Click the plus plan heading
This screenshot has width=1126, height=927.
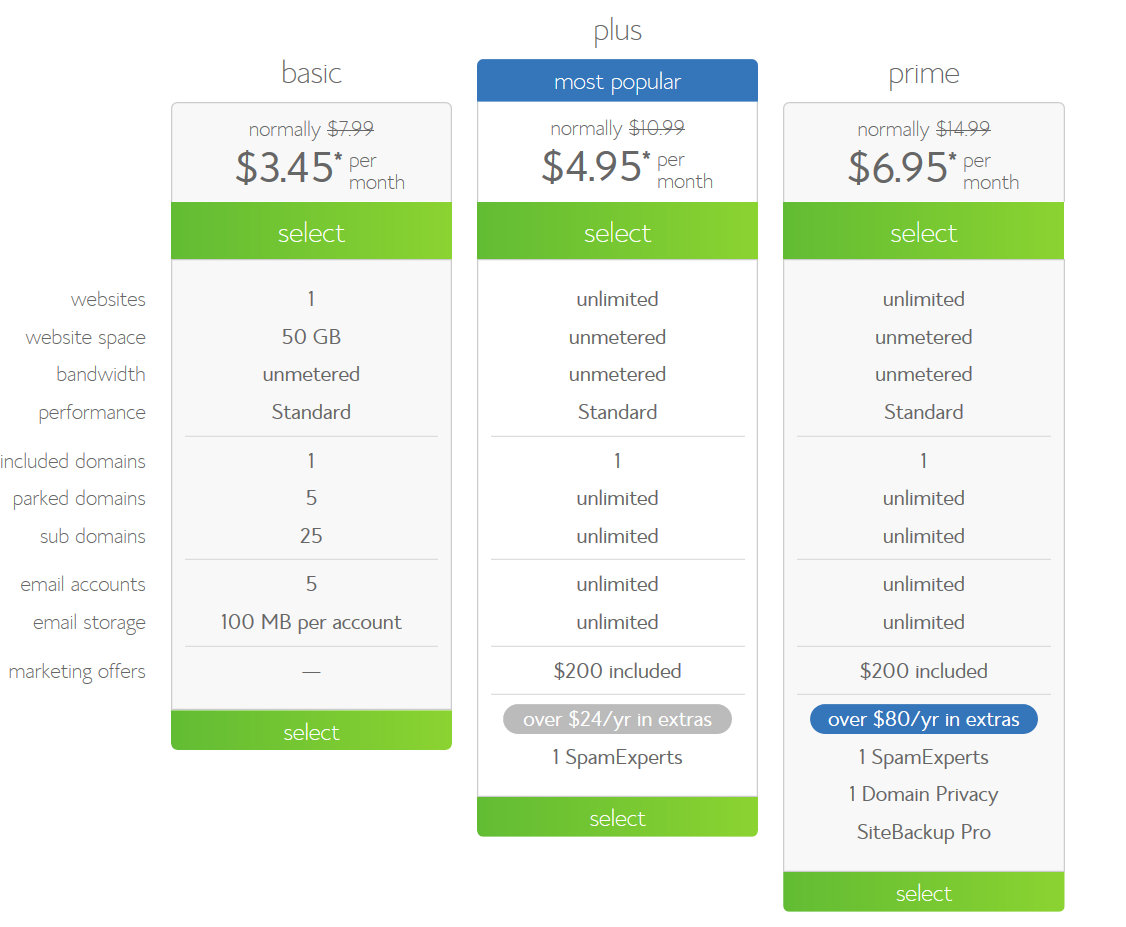tap(617, 32)
